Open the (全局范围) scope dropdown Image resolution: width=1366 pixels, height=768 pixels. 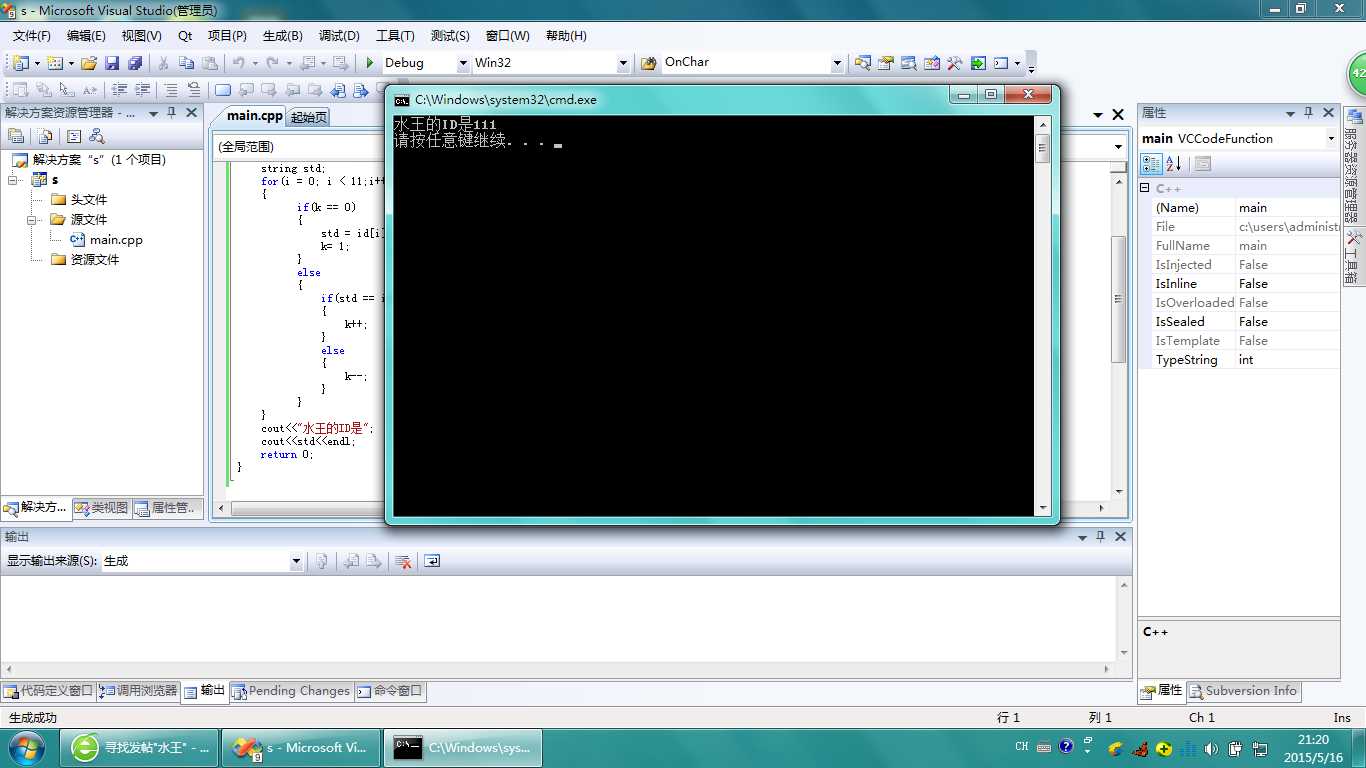1118,147
